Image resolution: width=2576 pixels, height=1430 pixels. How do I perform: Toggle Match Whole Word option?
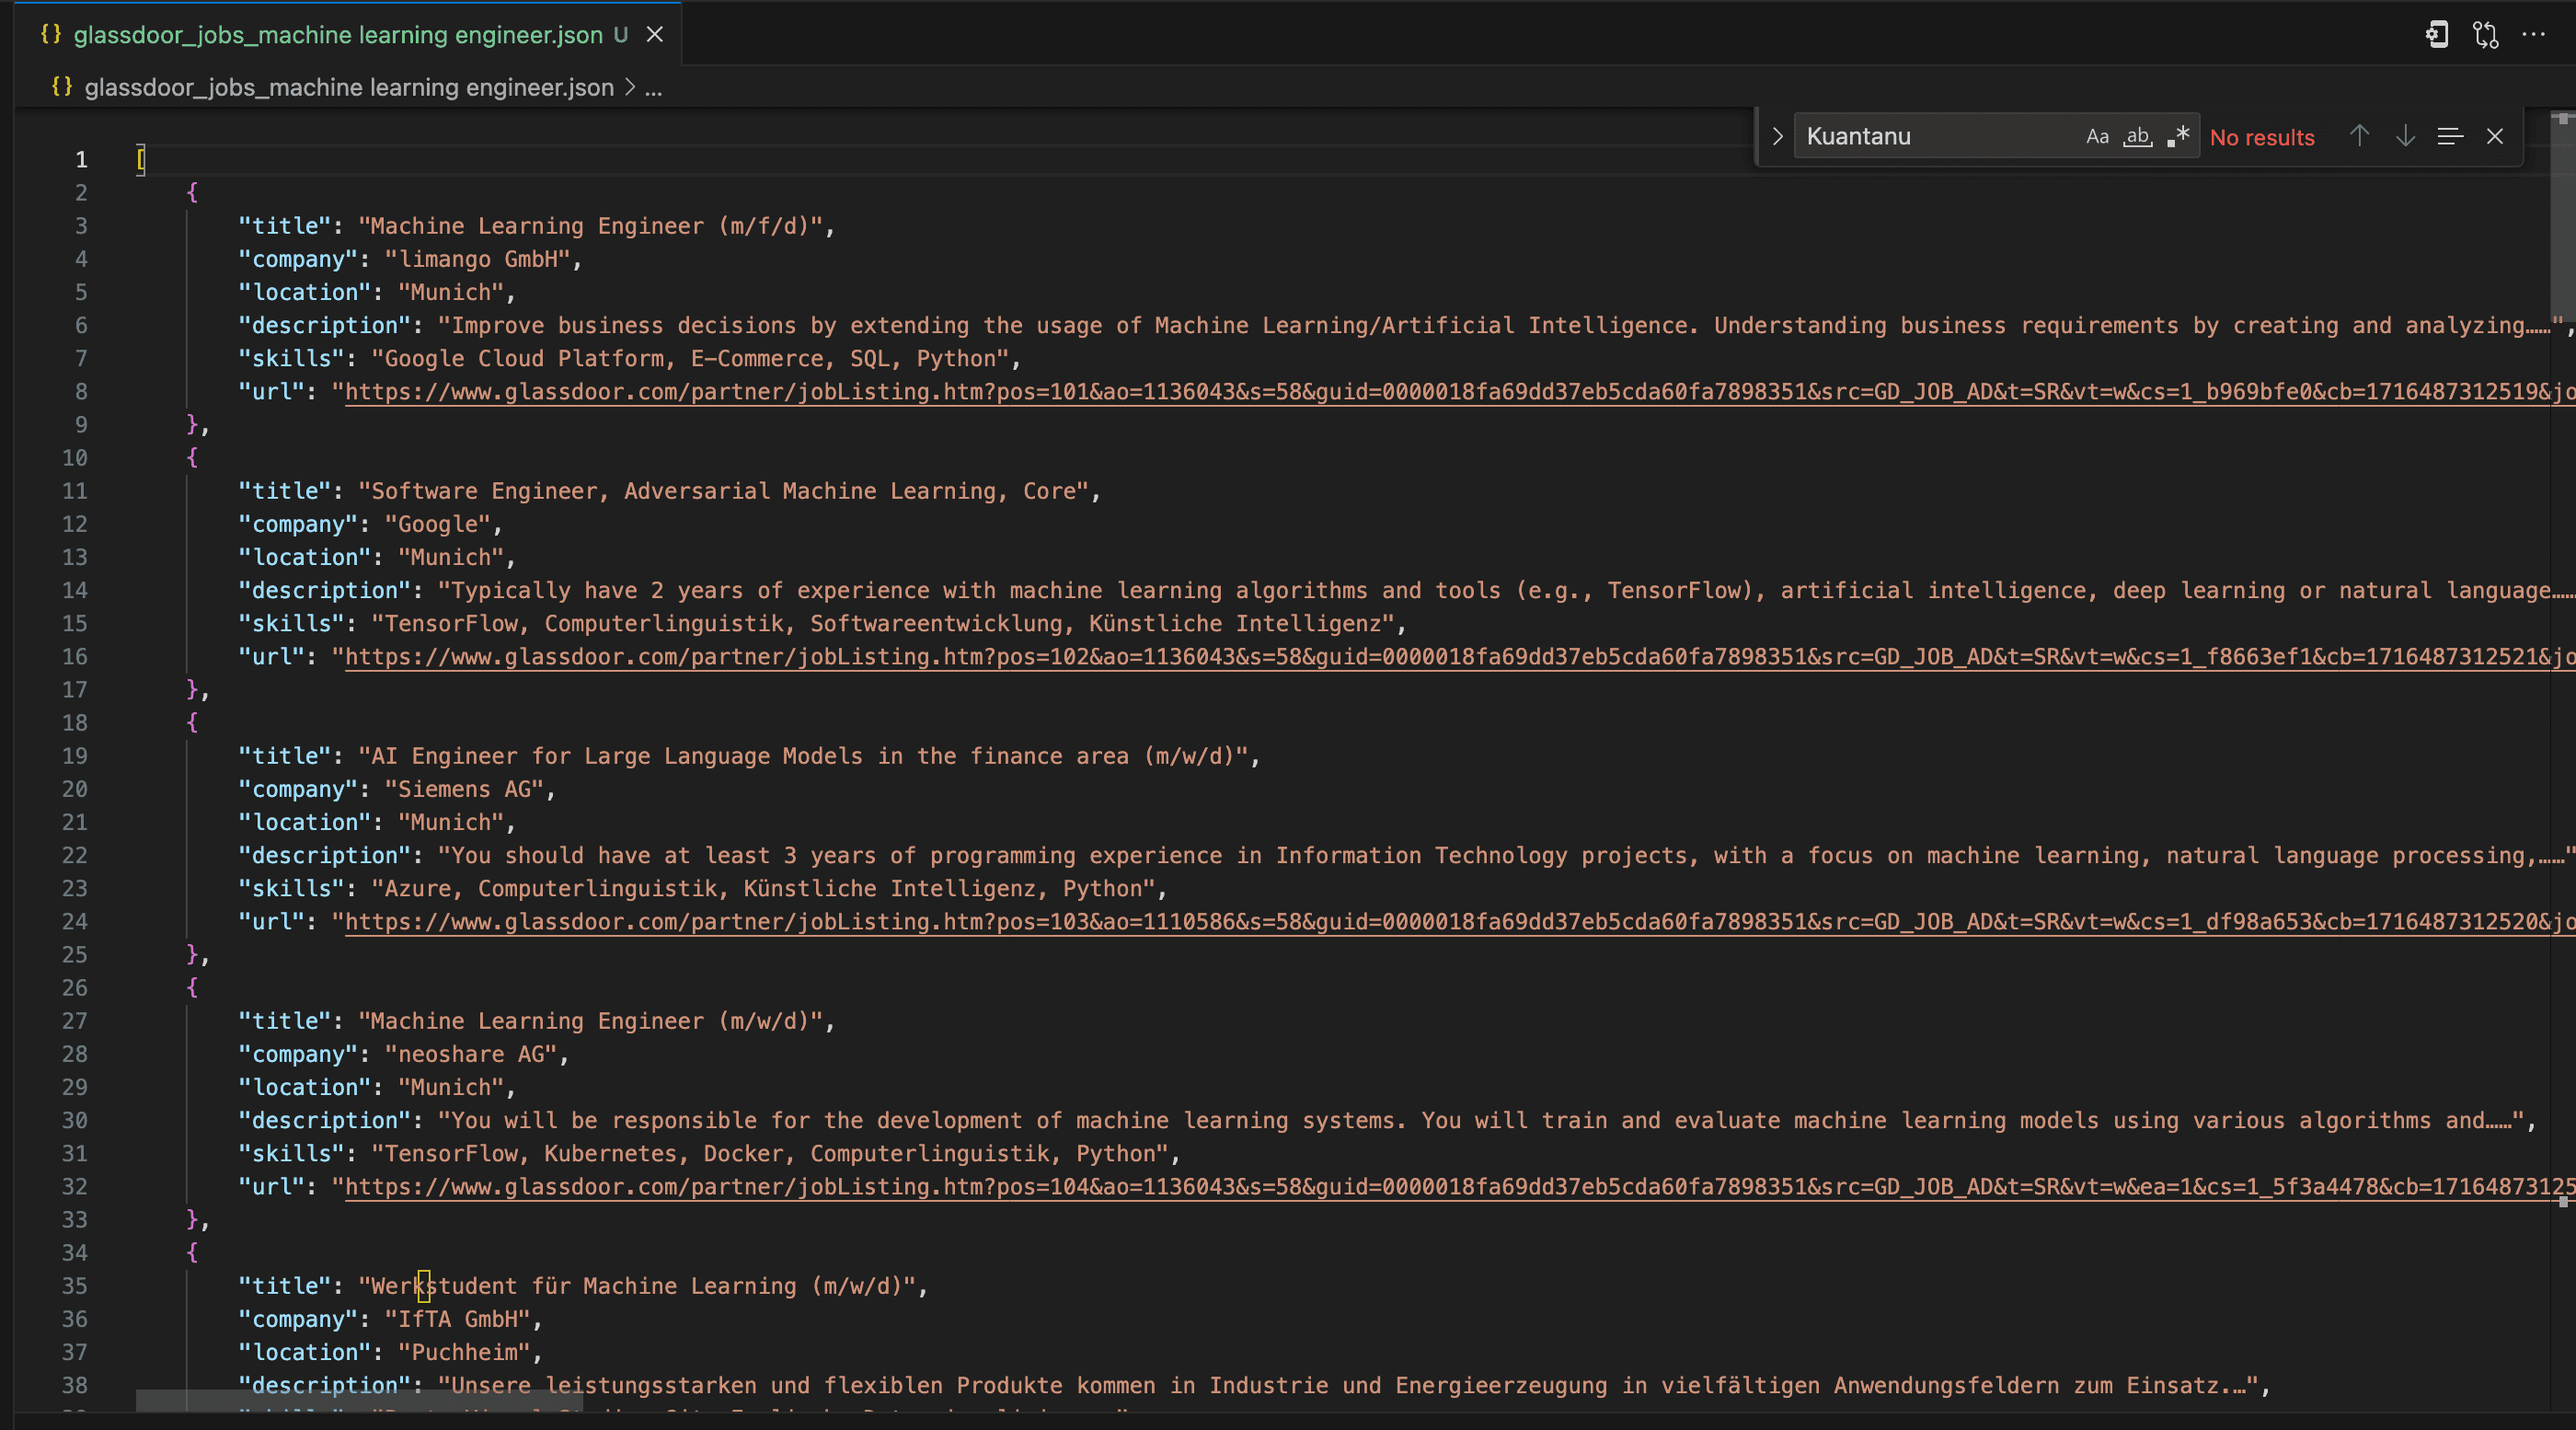coord(2138,137)
